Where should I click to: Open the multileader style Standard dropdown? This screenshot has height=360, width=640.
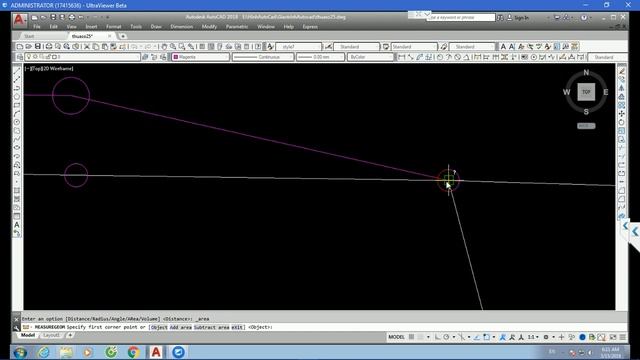click(472, 47)
